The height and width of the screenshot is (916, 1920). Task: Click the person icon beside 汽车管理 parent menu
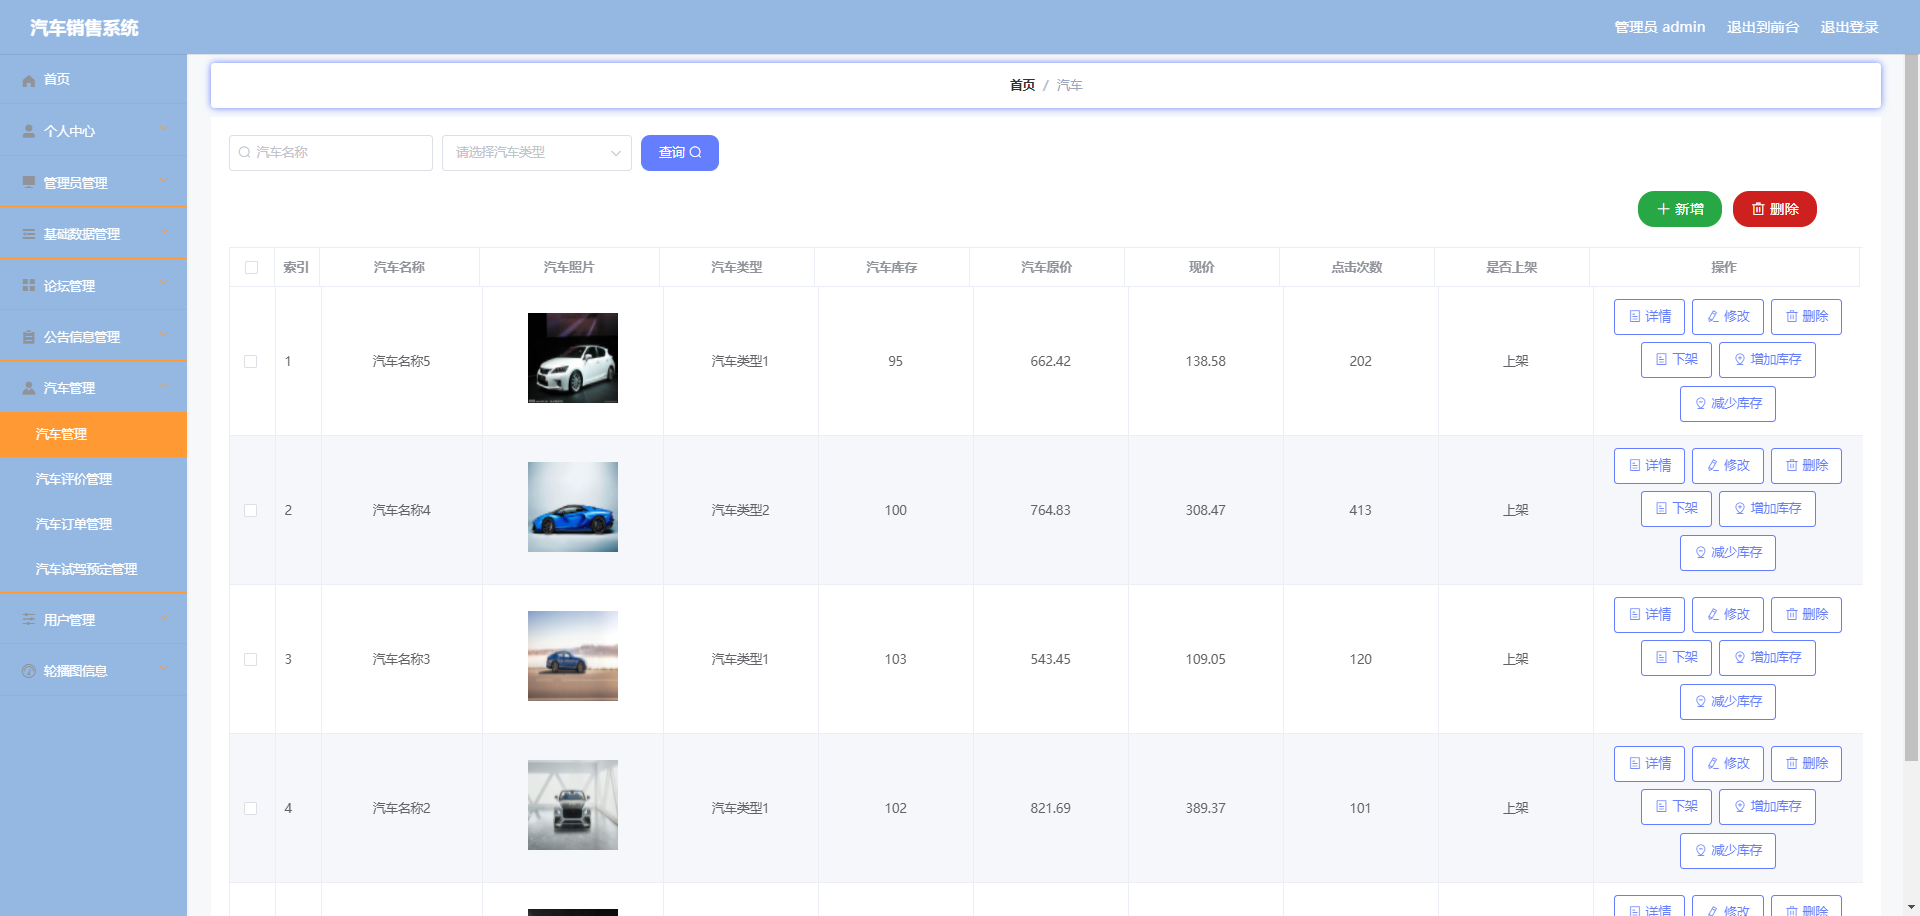point(29,388)
